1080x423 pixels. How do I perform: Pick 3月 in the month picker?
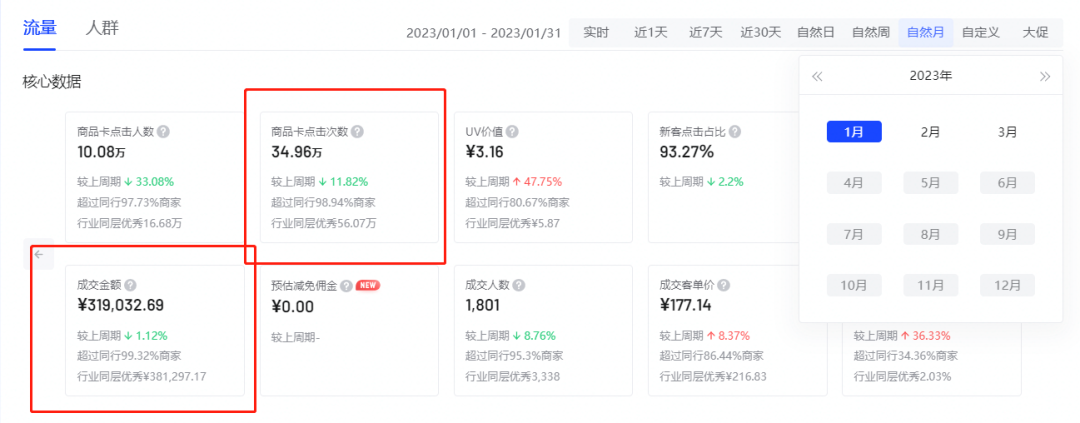point(1008,132)
